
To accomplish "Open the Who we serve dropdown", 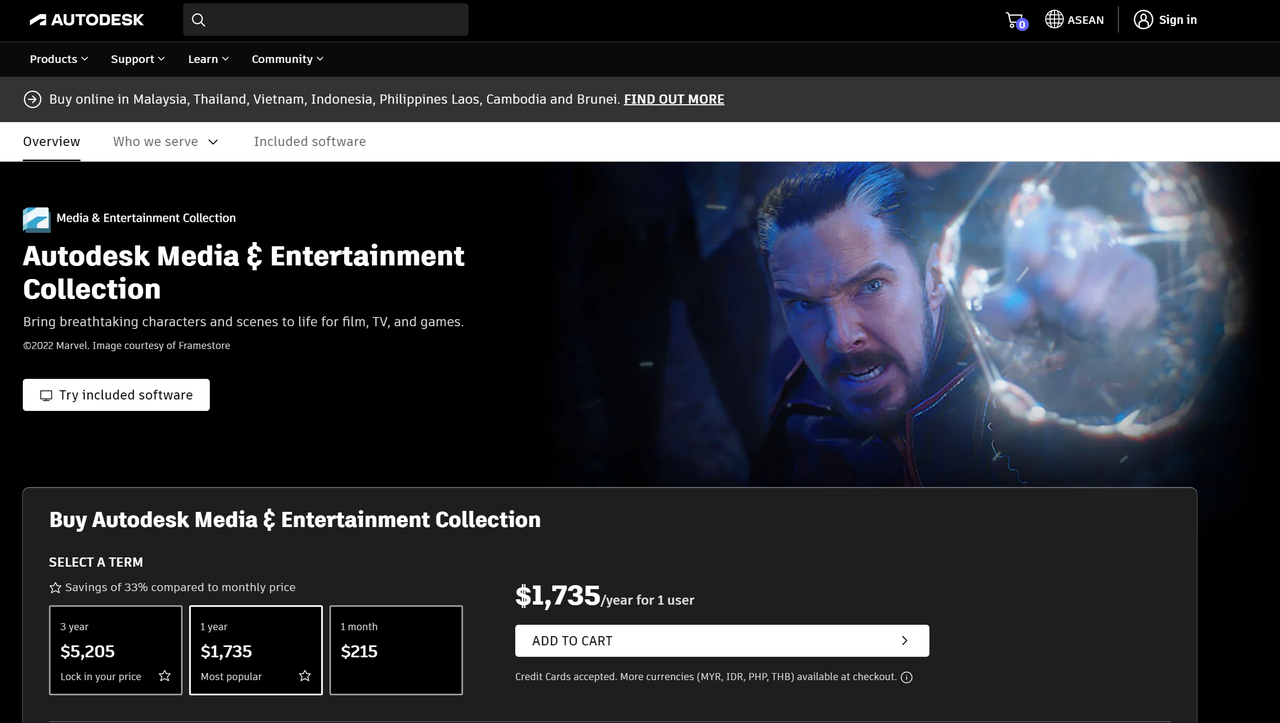I will click(x=165, y=142).
